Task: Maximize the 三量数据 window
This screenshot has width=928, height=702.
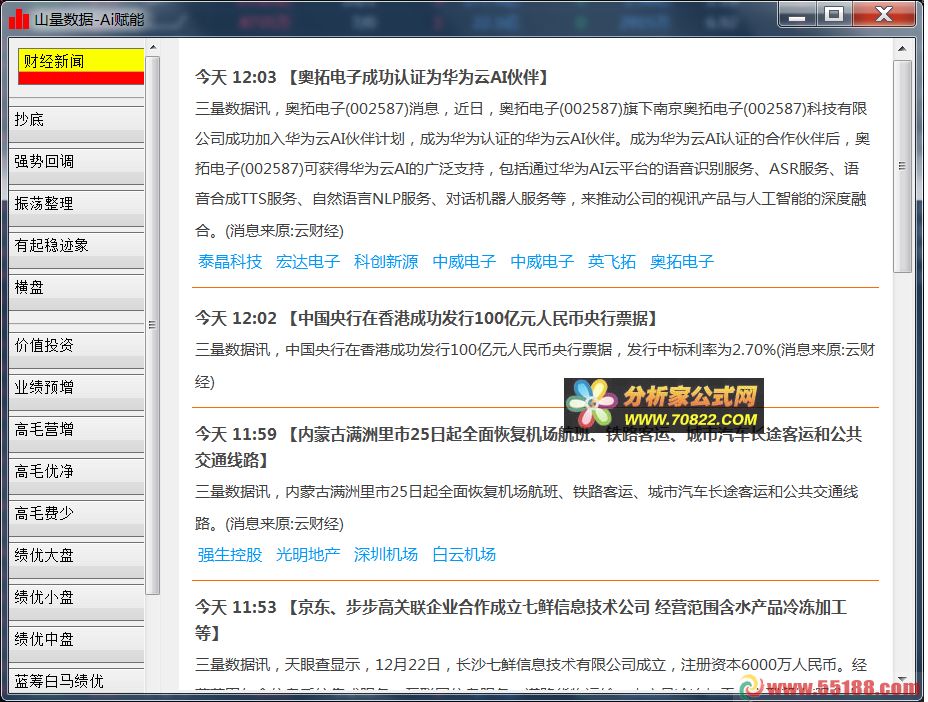Action: 834,14
